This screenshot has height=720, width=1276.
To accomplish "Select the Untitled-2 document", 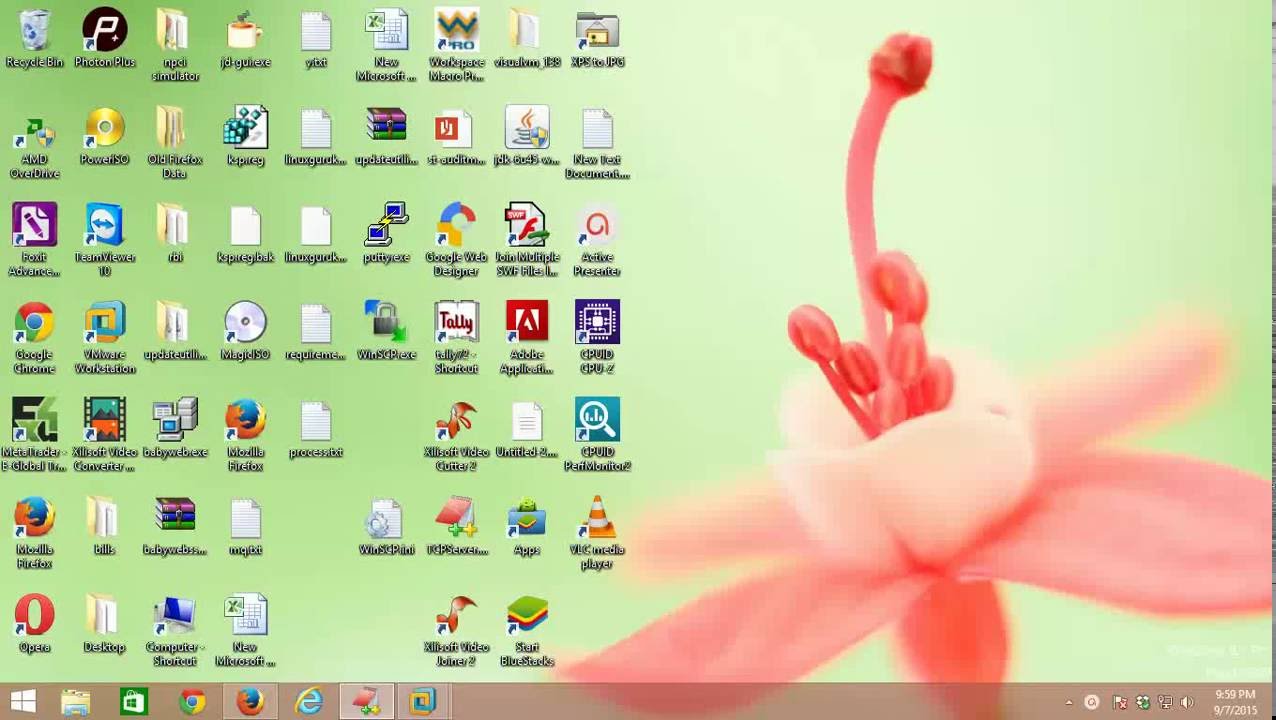I will coord(526,420).
